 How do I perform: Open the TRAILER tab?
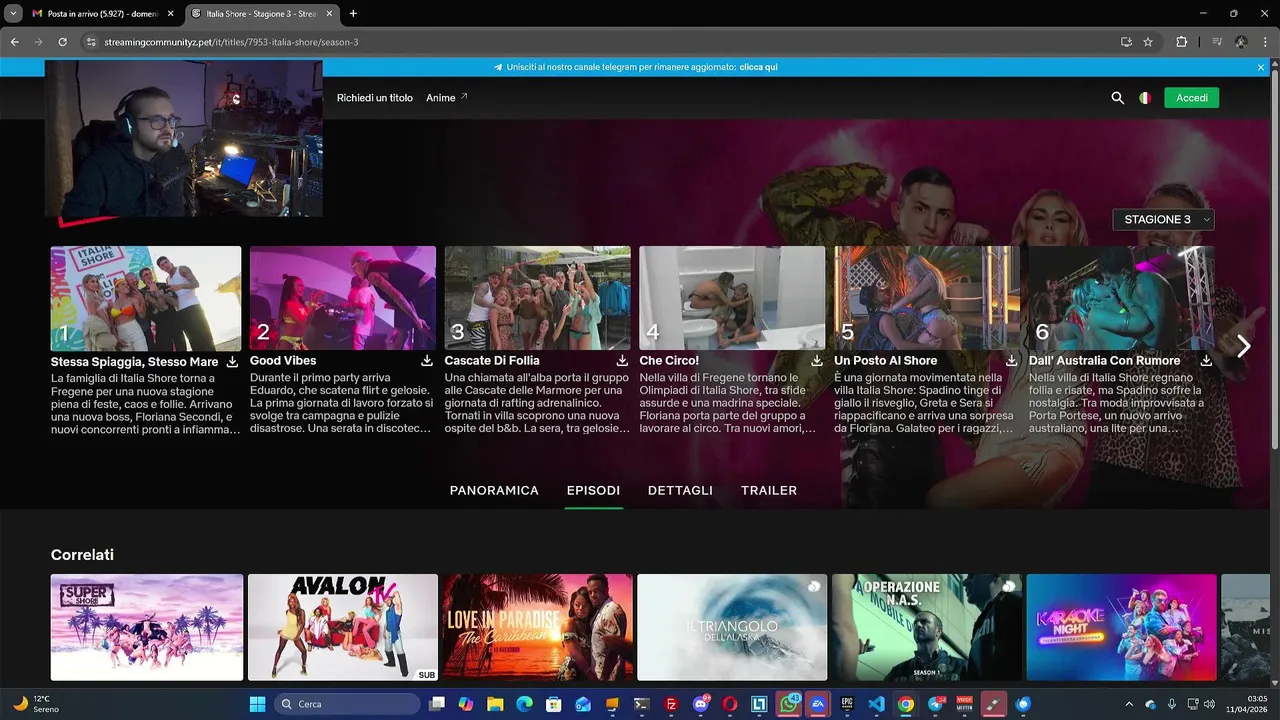769,490
